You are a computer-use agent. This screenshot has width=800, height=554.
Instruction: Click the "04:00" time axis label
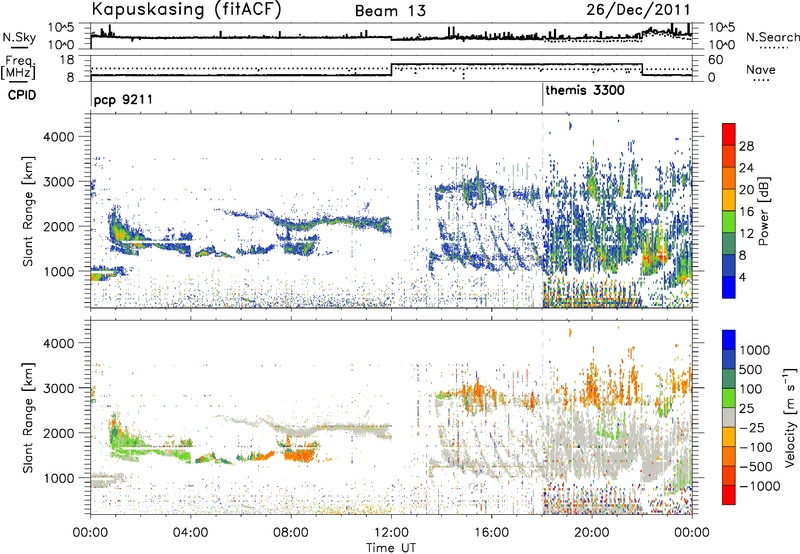pyautogui.click(x=190, y=533)
